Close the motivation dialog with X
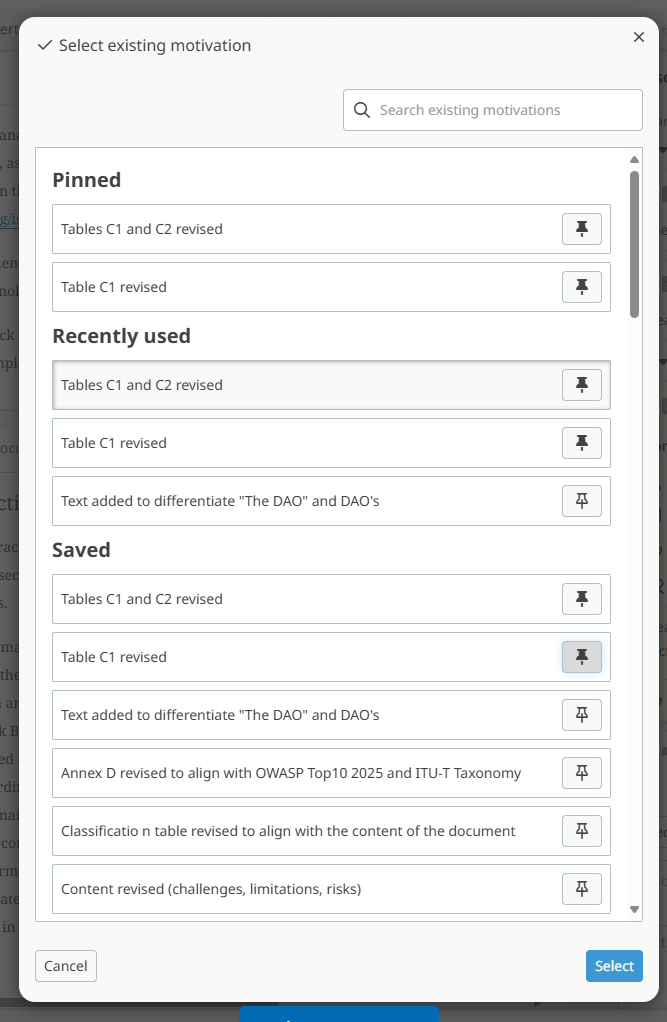Viewport: 667px width, 1022px height. click(x=639, y=37)
